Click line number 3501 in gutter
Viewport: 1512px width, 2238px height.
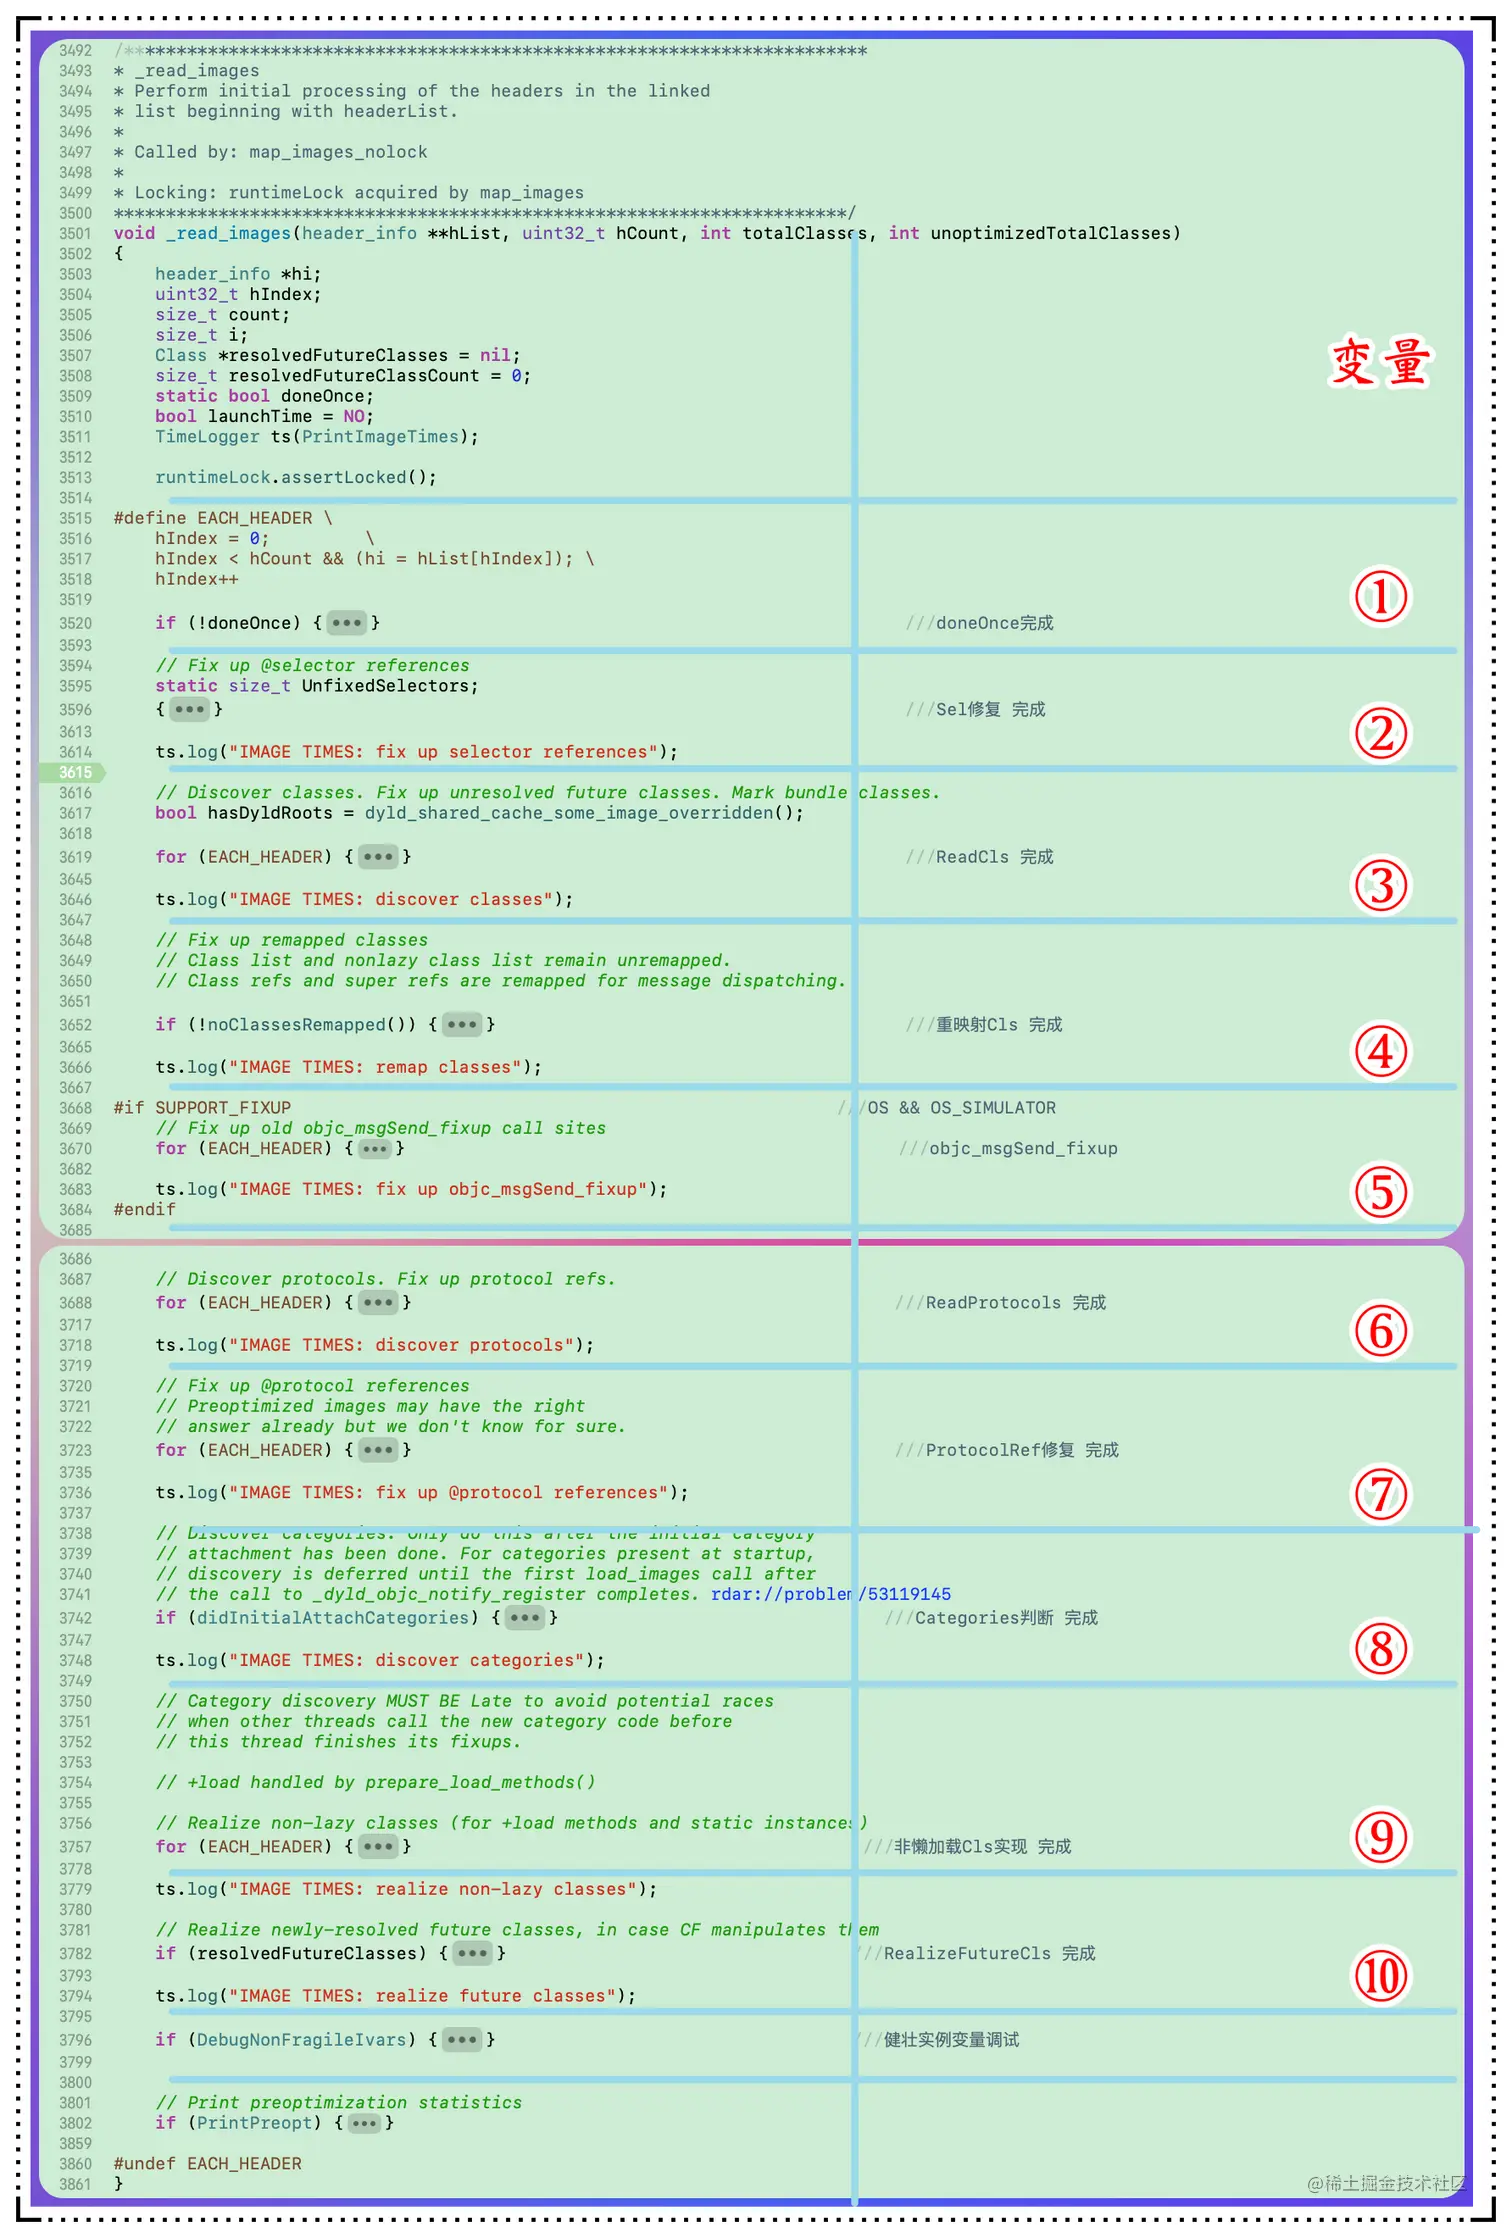75,234
